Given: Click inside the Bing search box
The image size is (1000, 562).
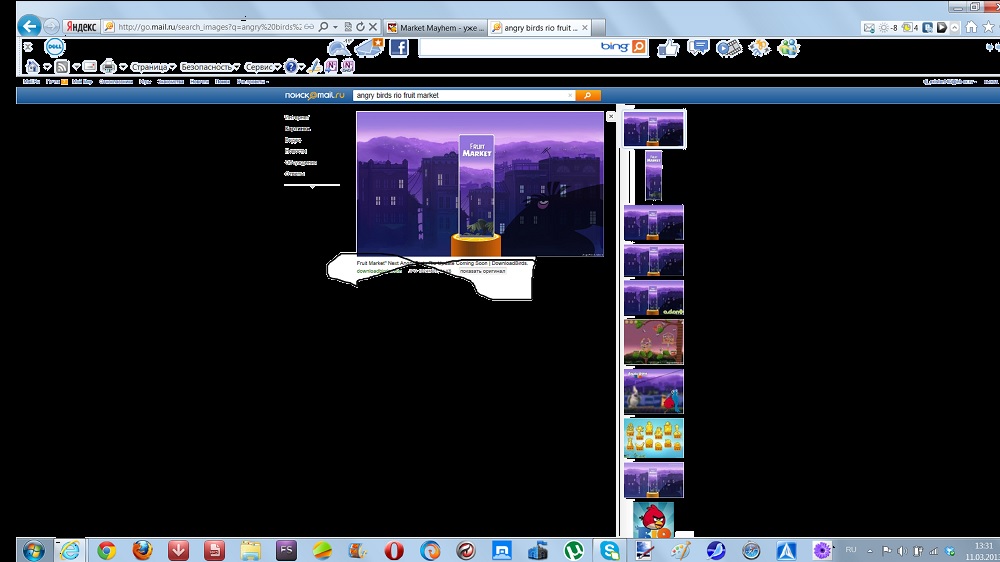Looking at the screenshot, I should tap(509, 47).
